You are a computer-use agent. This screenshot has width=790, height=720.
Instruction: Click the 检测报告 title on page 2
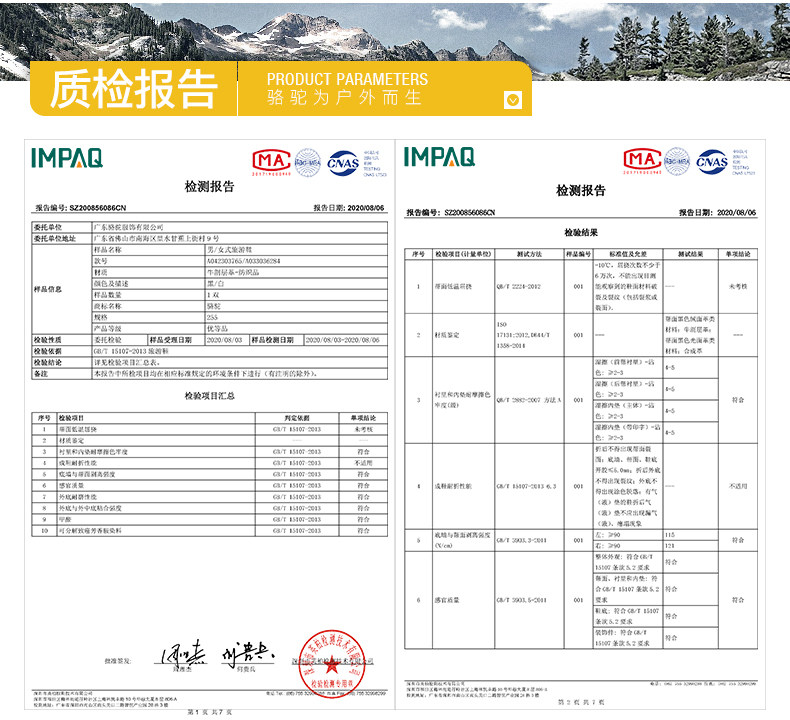click(581, 190)
